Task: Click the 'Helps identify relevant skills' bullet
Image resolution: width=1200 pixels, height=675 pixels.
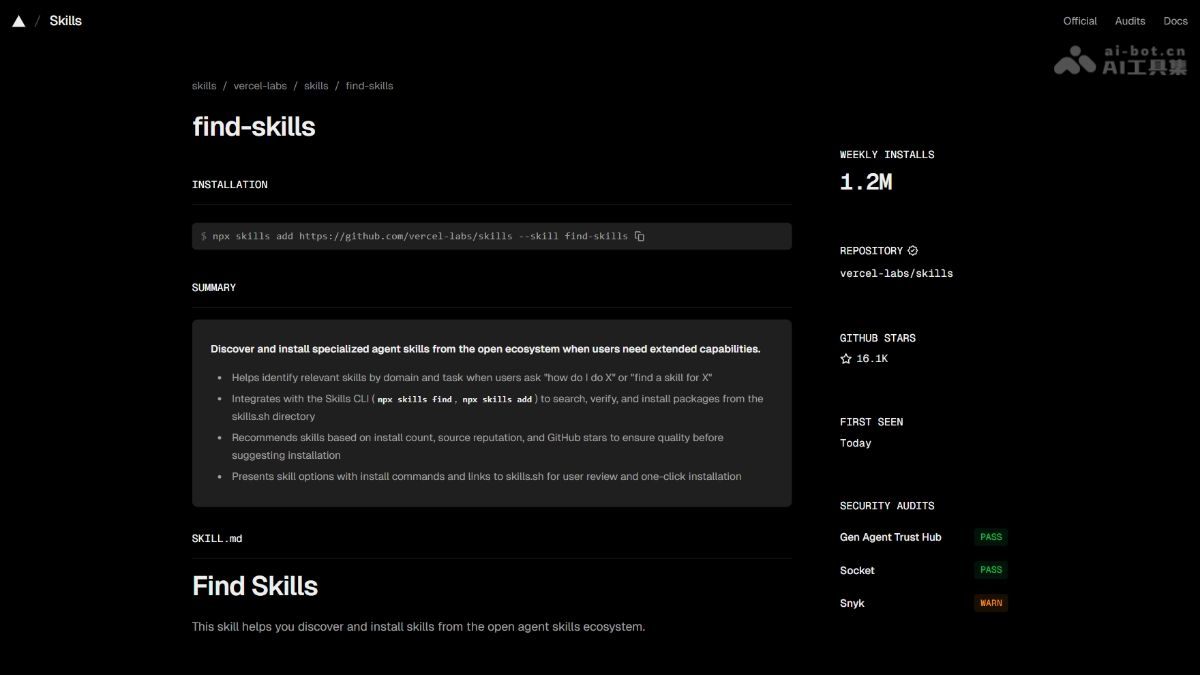Action: coord(472,378)
